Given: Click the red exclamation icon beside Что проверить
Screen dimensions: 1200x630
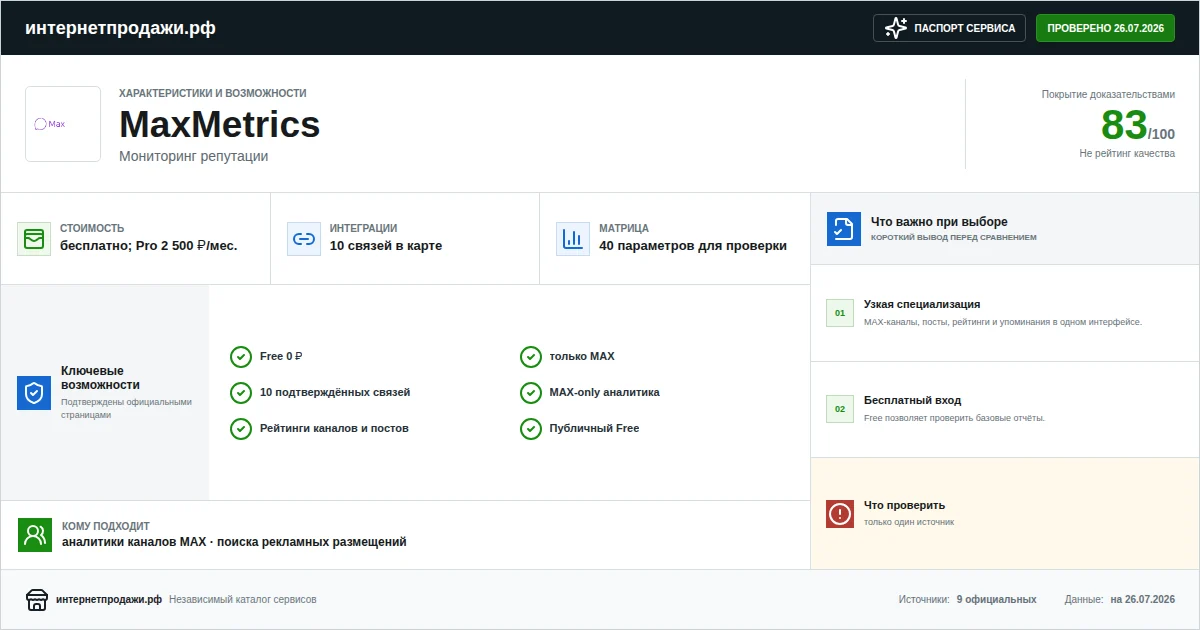Looking at the screenshot, I should click(840, 514).
